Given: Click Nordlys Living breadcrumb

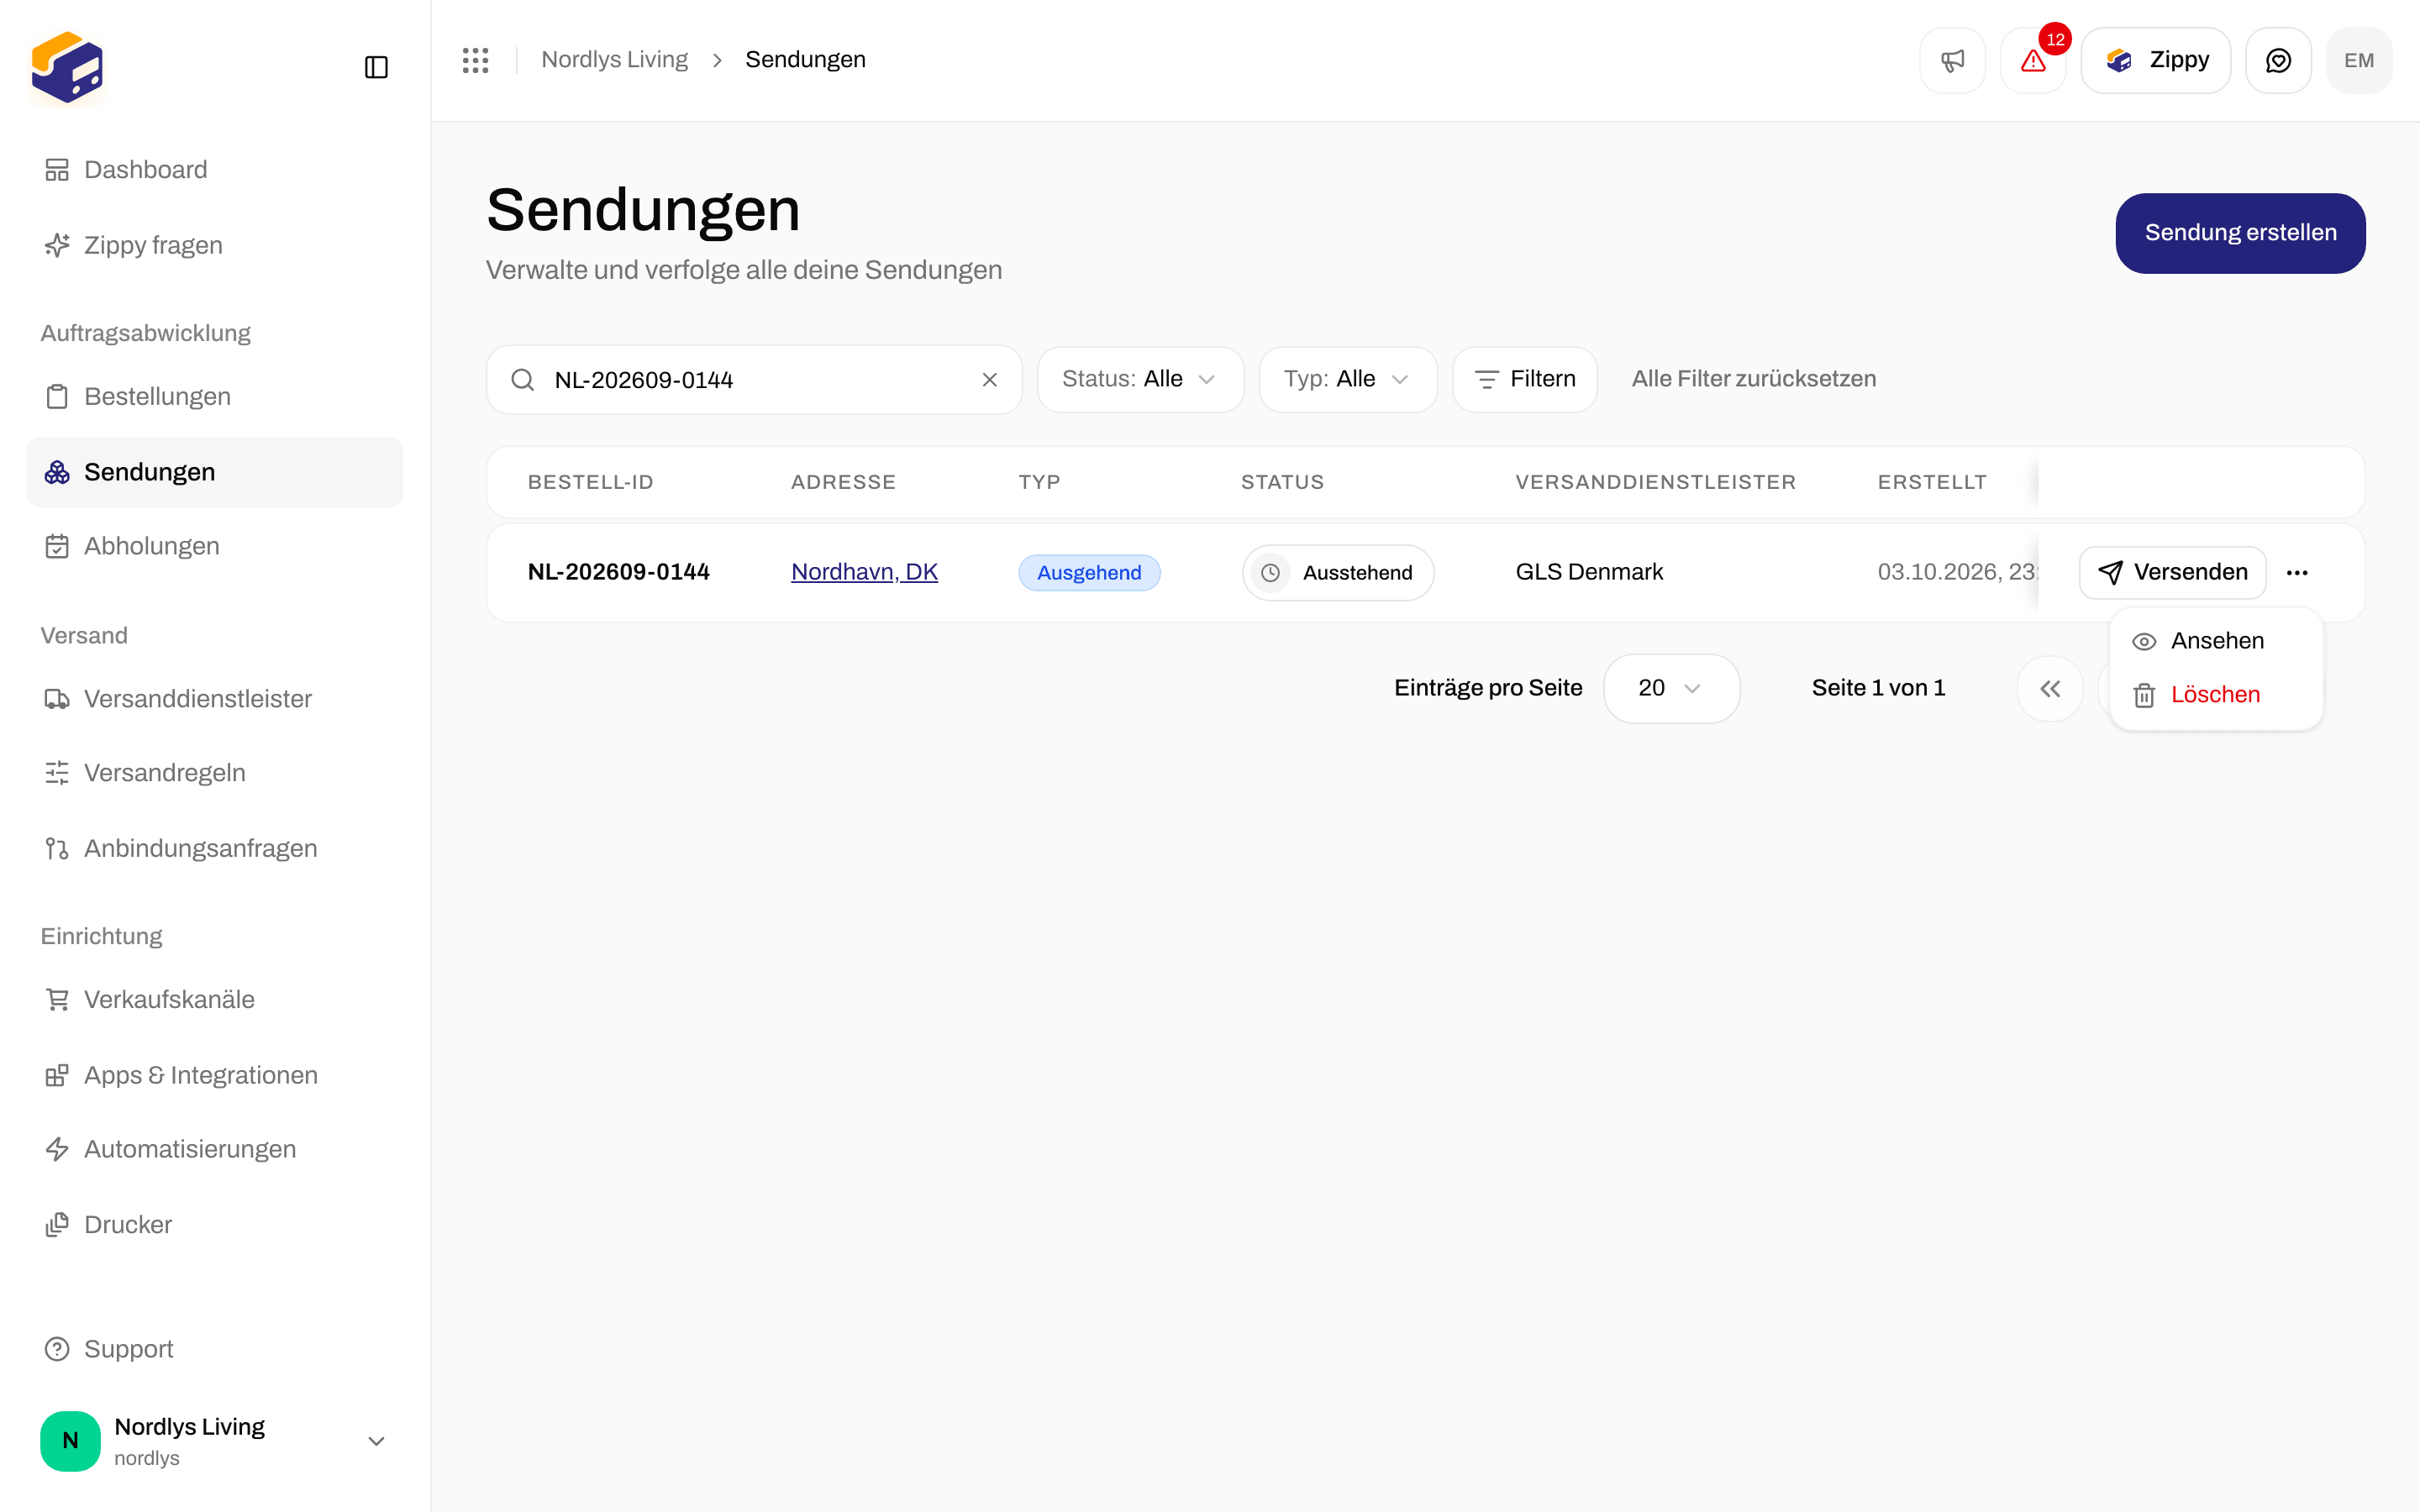Looking at the screenshot, I should click(x=614, y=60).
